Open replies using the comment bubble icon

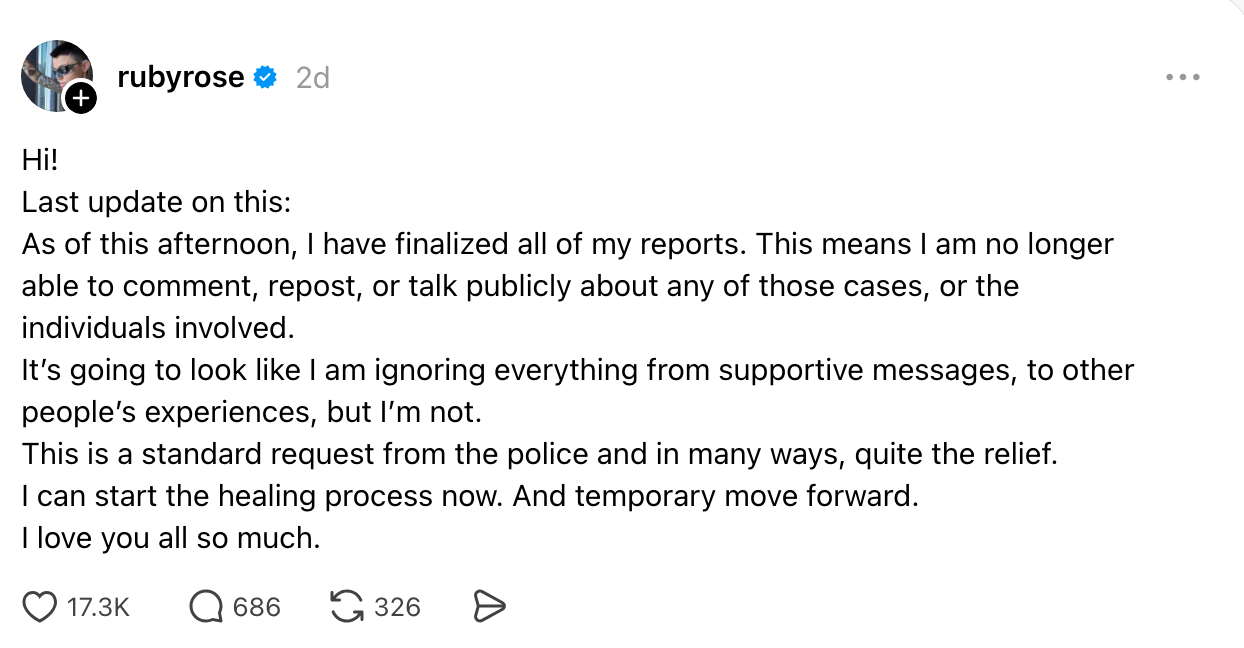(x=206, y=606)
